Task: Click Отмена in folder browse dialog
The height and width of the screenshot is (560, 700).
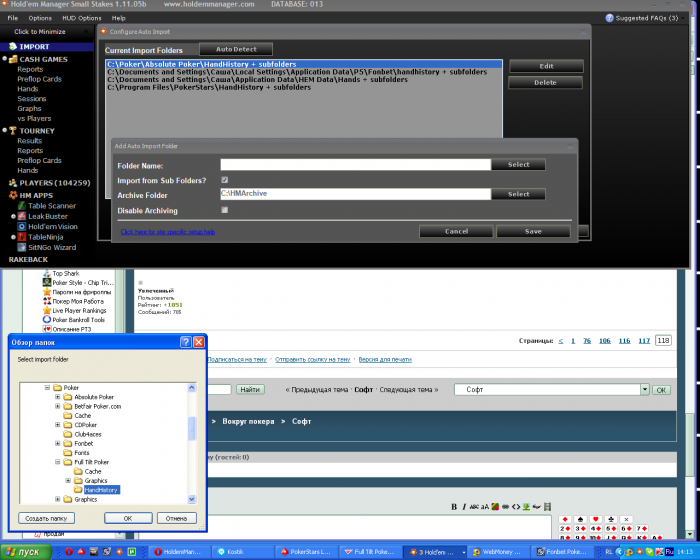Action: click(x=176, y=518)
